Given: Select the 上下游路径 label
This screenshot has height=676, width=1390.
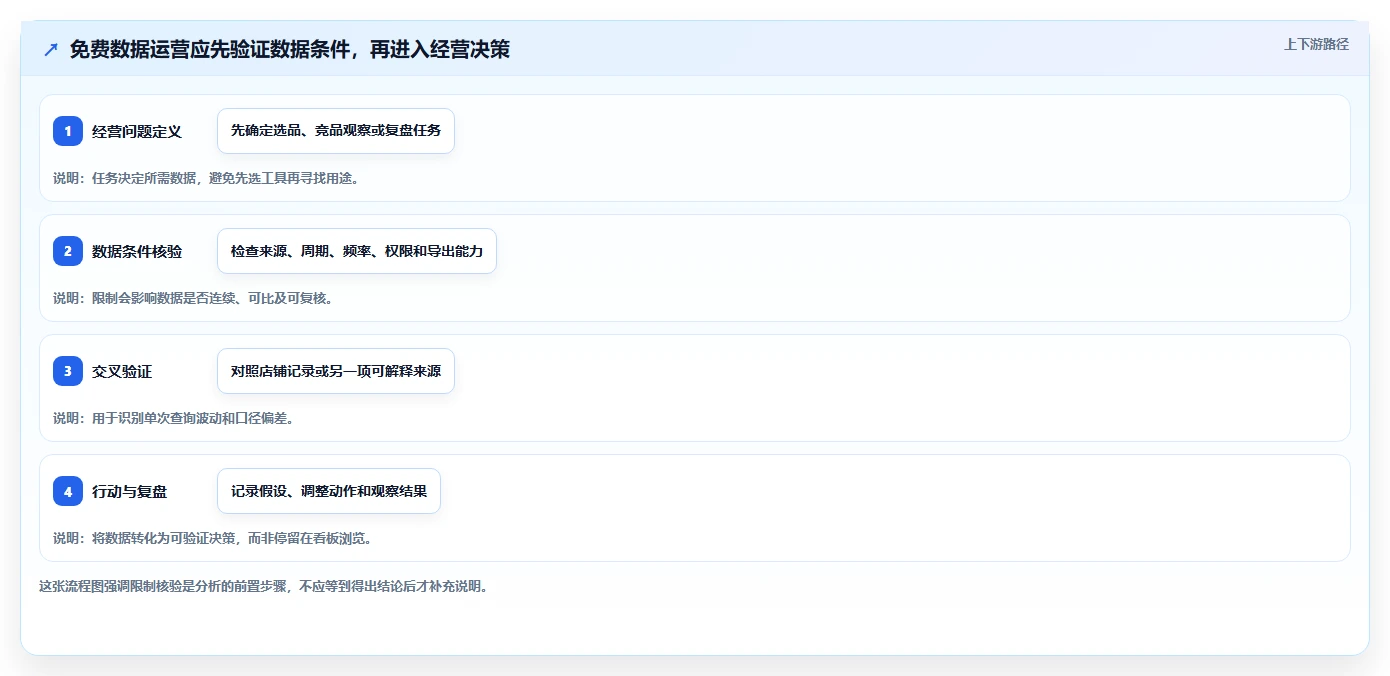Looking at the screenshot, I should click(x=1316, y=44).
